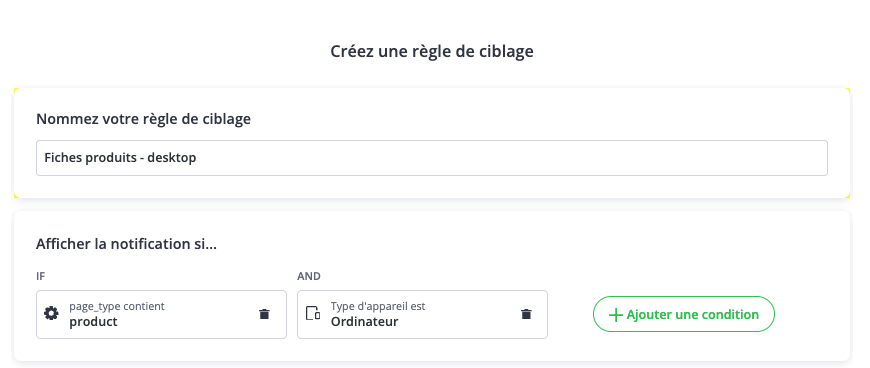Open the Type d'appareil est condition box
This screenshot has height=368, width=870.
click(422, 314)
